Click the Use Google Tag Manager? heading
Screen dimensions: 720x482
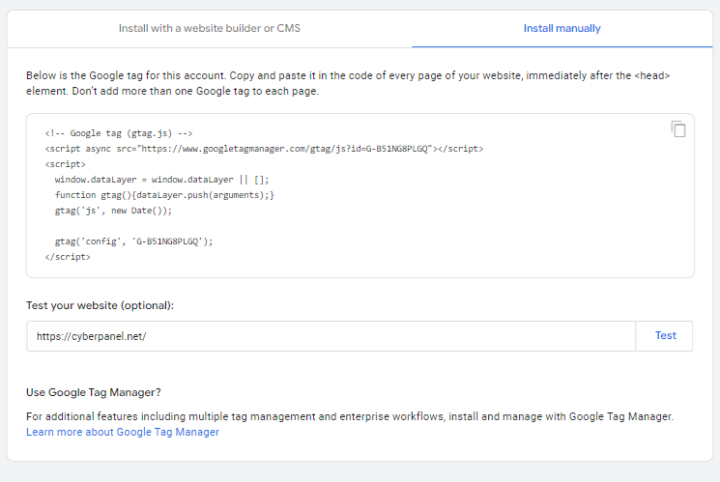tap(93, 392)
